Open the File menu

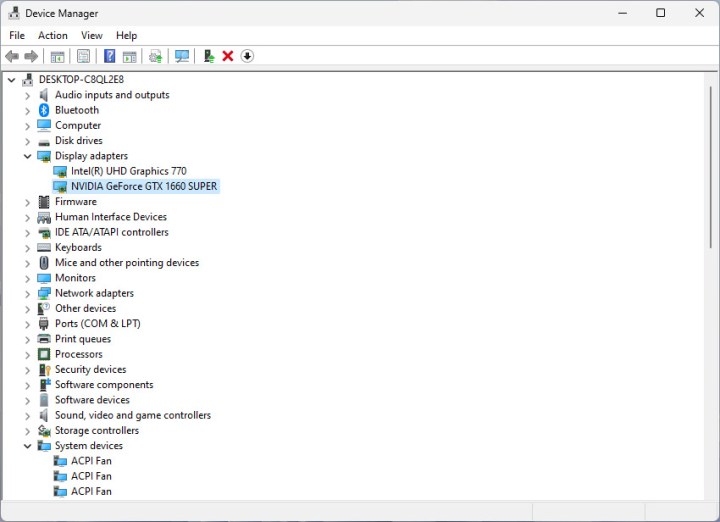point(17,35)
